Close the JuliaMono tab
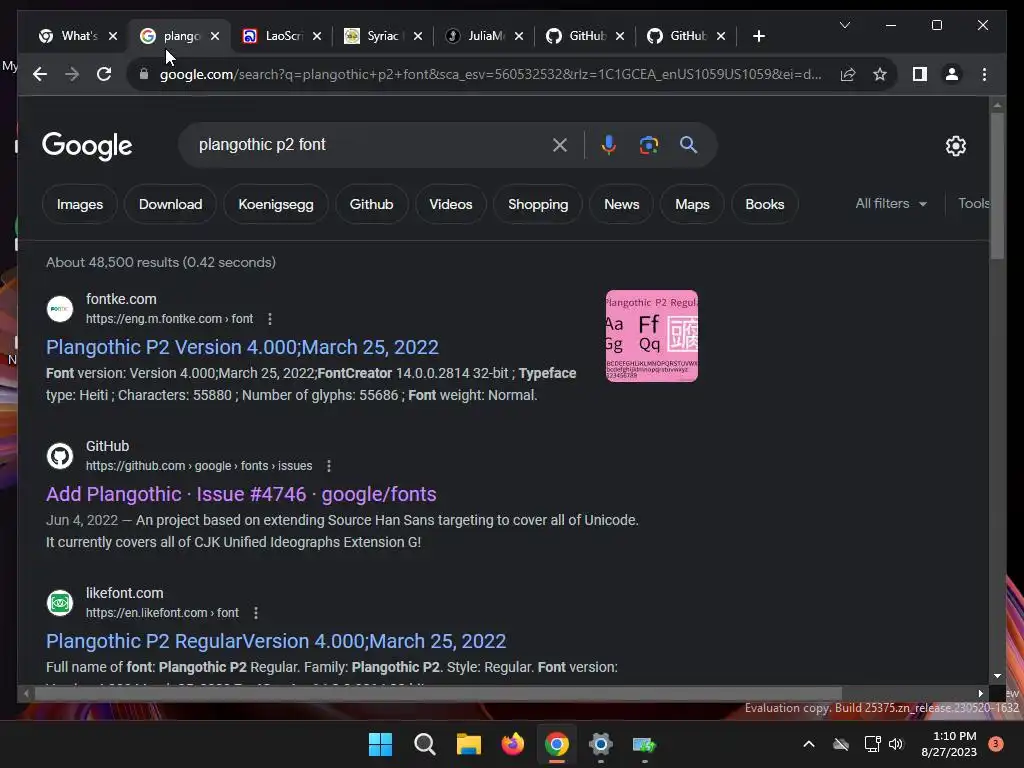Image resolution: width=1024 pixels, height=768 pixels. point(519,36)
